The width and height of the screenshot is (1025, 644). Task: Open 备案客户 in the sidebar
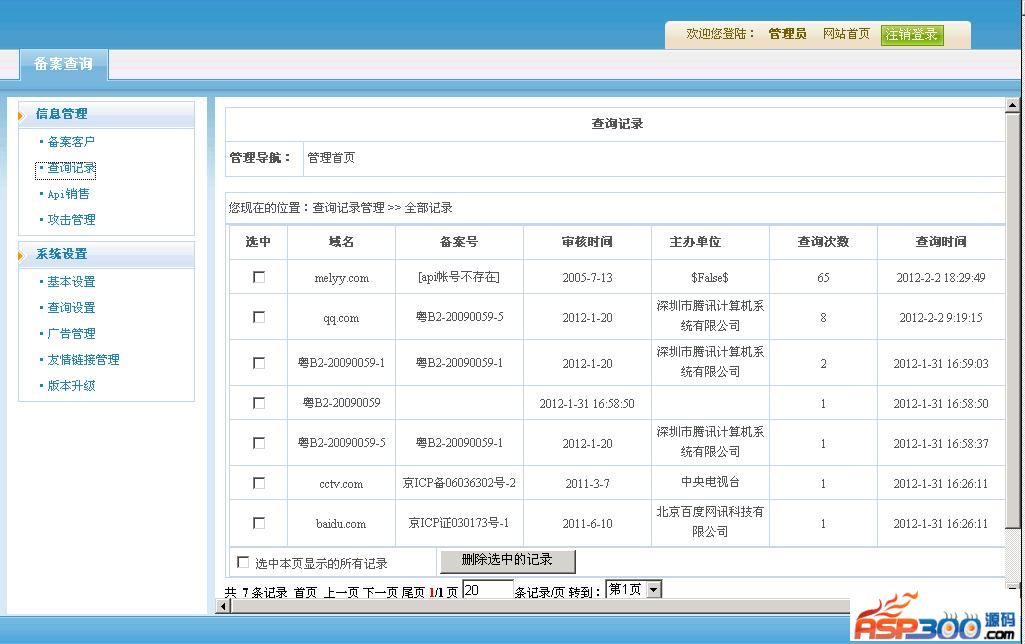[x=71, y=142]
